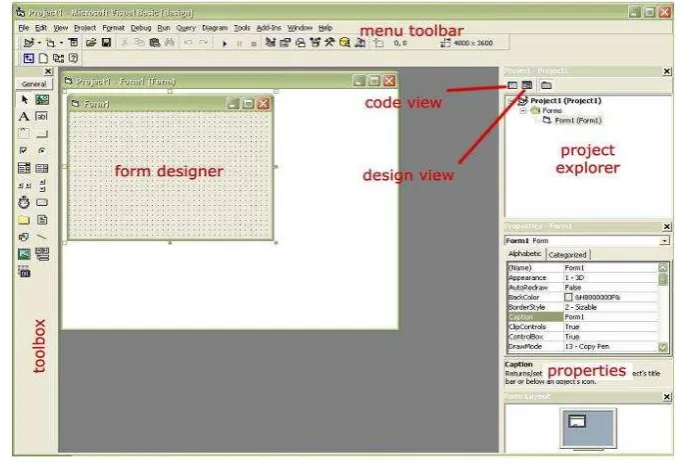Open the Object Browser from toolbar
Viewport: 691px width, 468px height.
[x=315, y=43]
